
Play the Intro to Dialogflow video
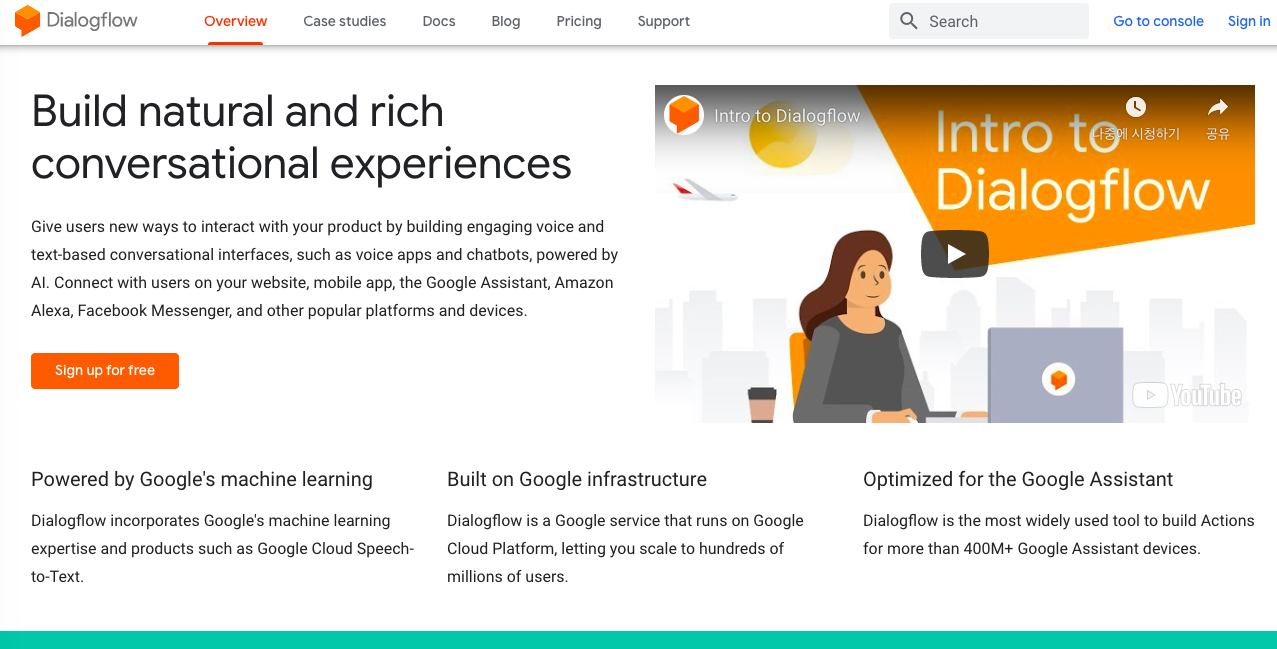(955, 254)
